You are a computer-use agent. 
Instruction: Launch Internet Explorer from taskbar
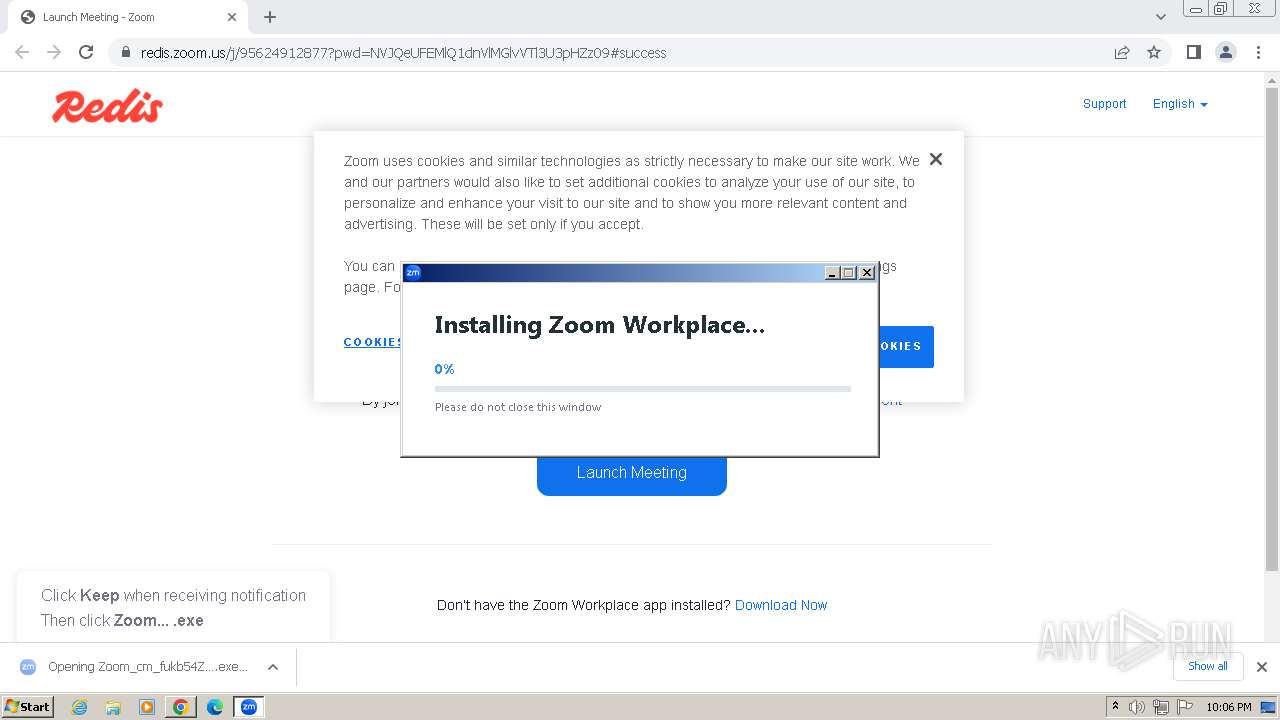[80, 707]
